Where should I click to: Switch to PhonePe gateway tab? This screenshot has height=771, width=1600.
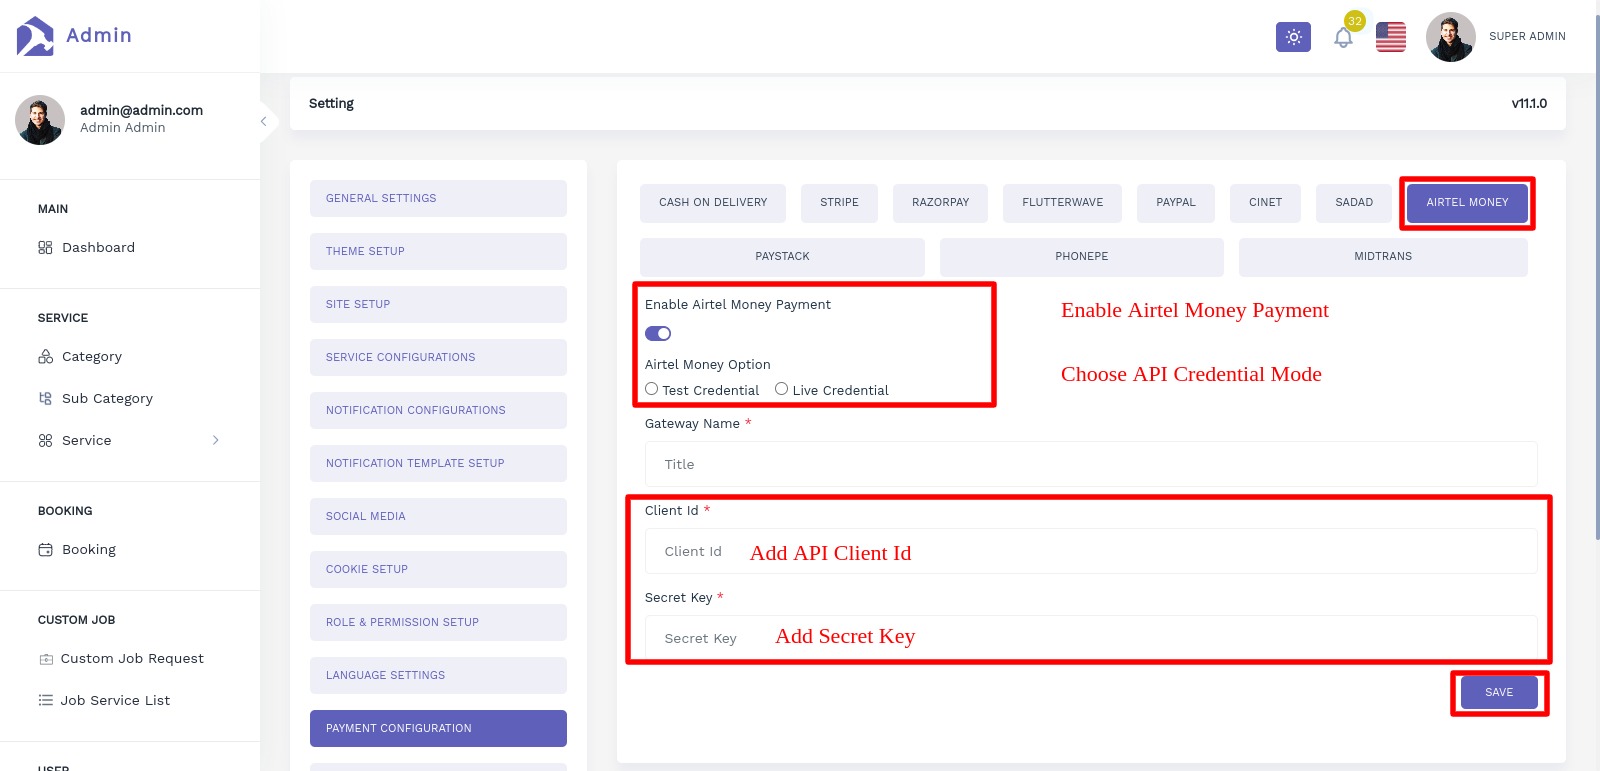pyautogui.click(x=1081, y=257)
